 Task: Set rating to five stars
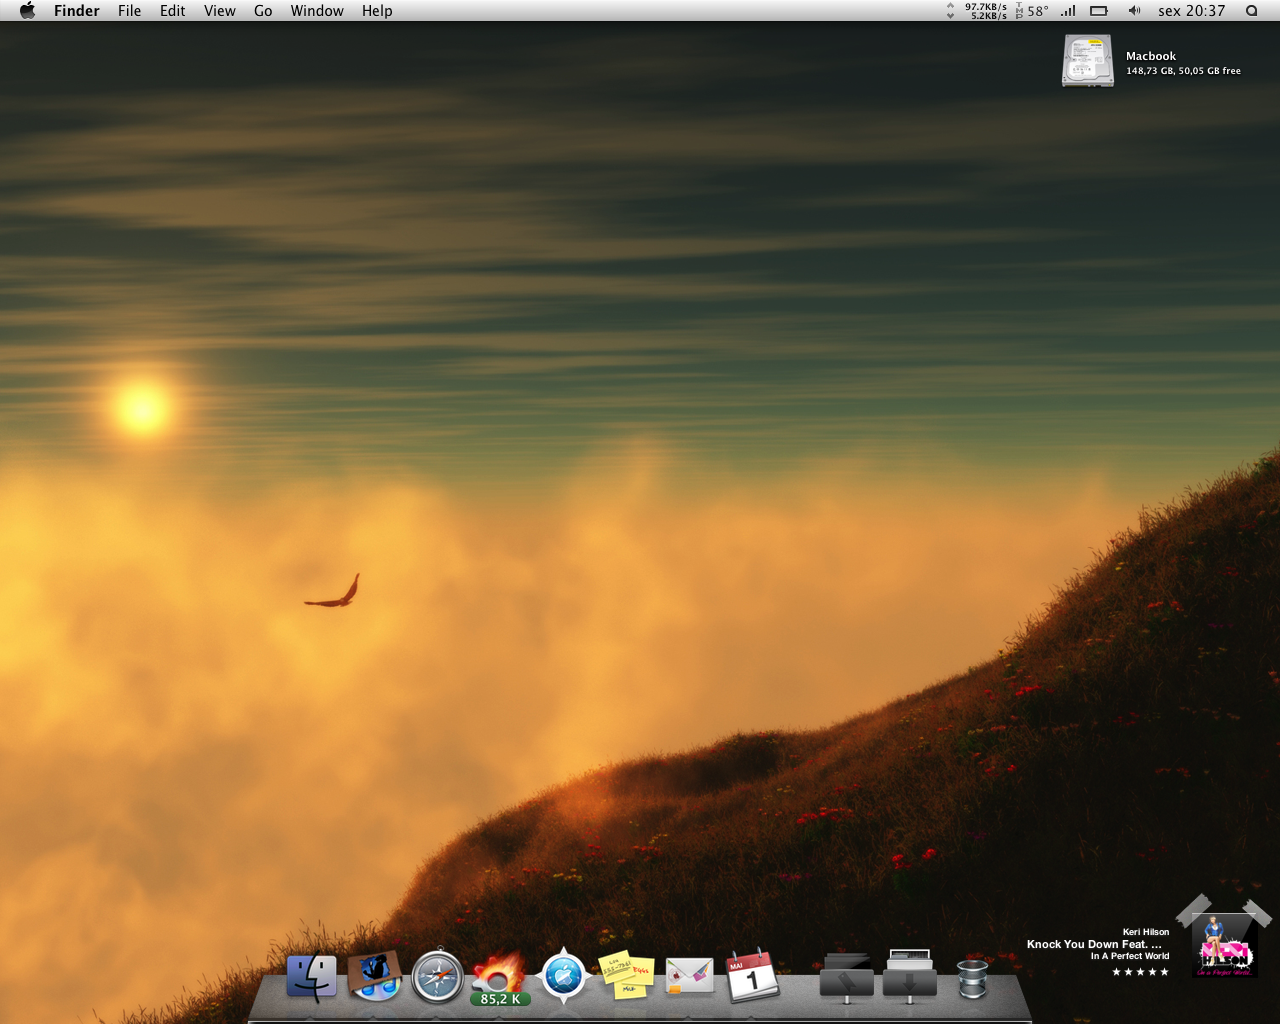tap(1164, 972)
